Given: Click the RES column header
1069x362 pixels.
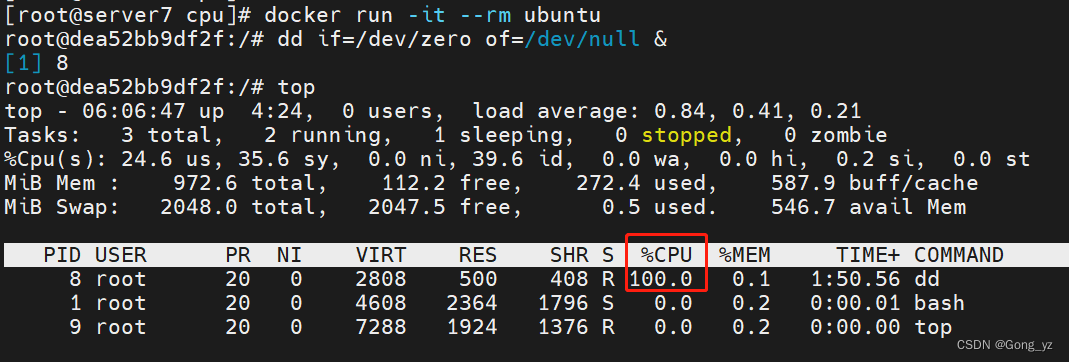Looking at the screenshot, I should pyautogui.click(x=478, y=255).
